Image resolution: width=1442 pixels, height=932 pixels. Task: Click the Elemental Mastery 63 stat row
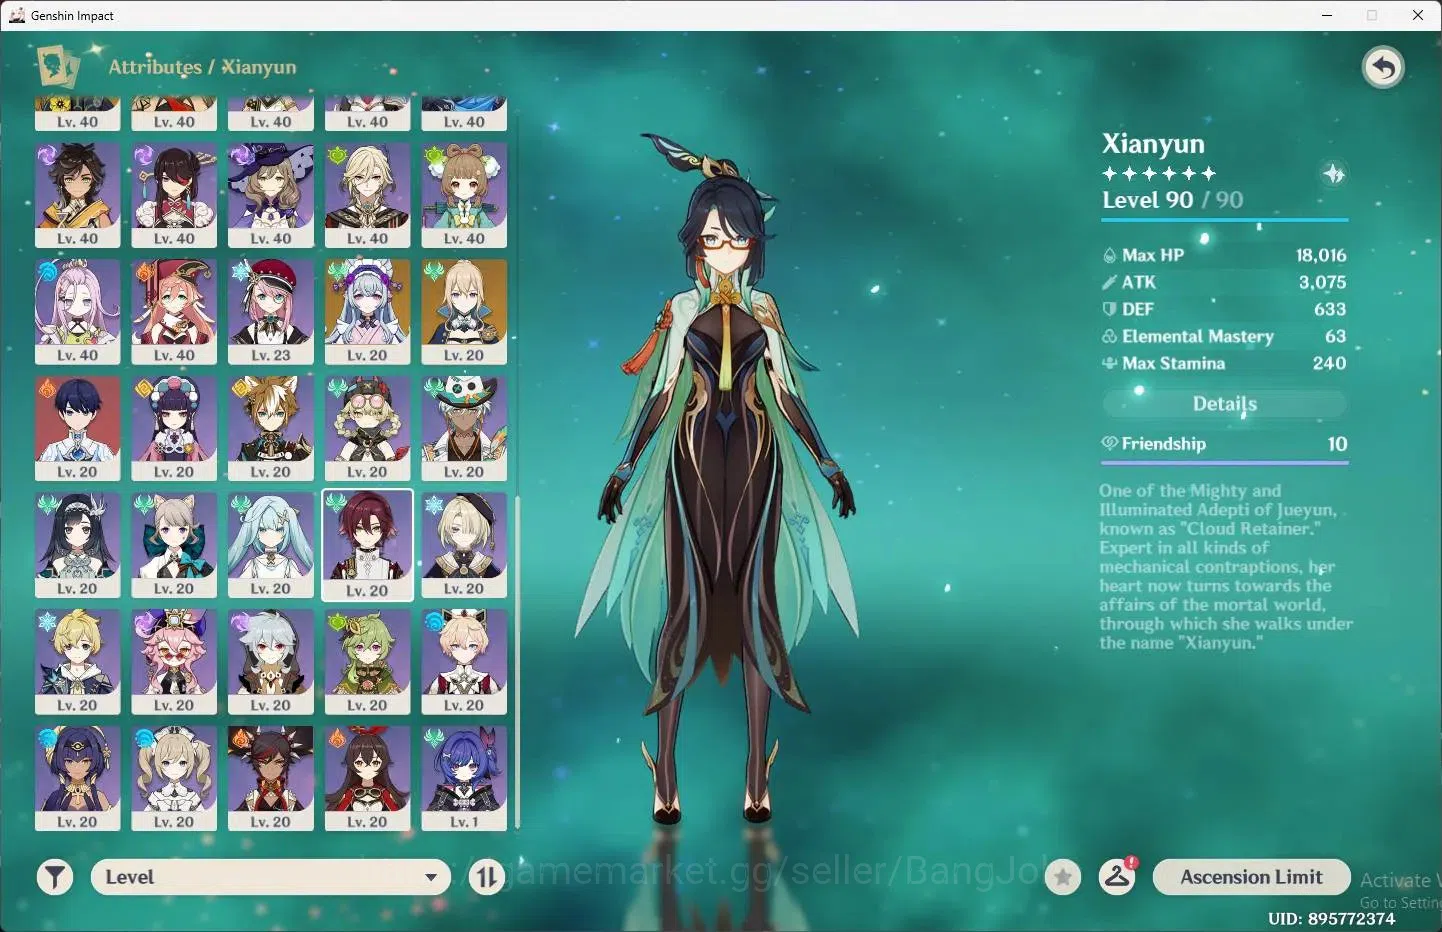1225,337
